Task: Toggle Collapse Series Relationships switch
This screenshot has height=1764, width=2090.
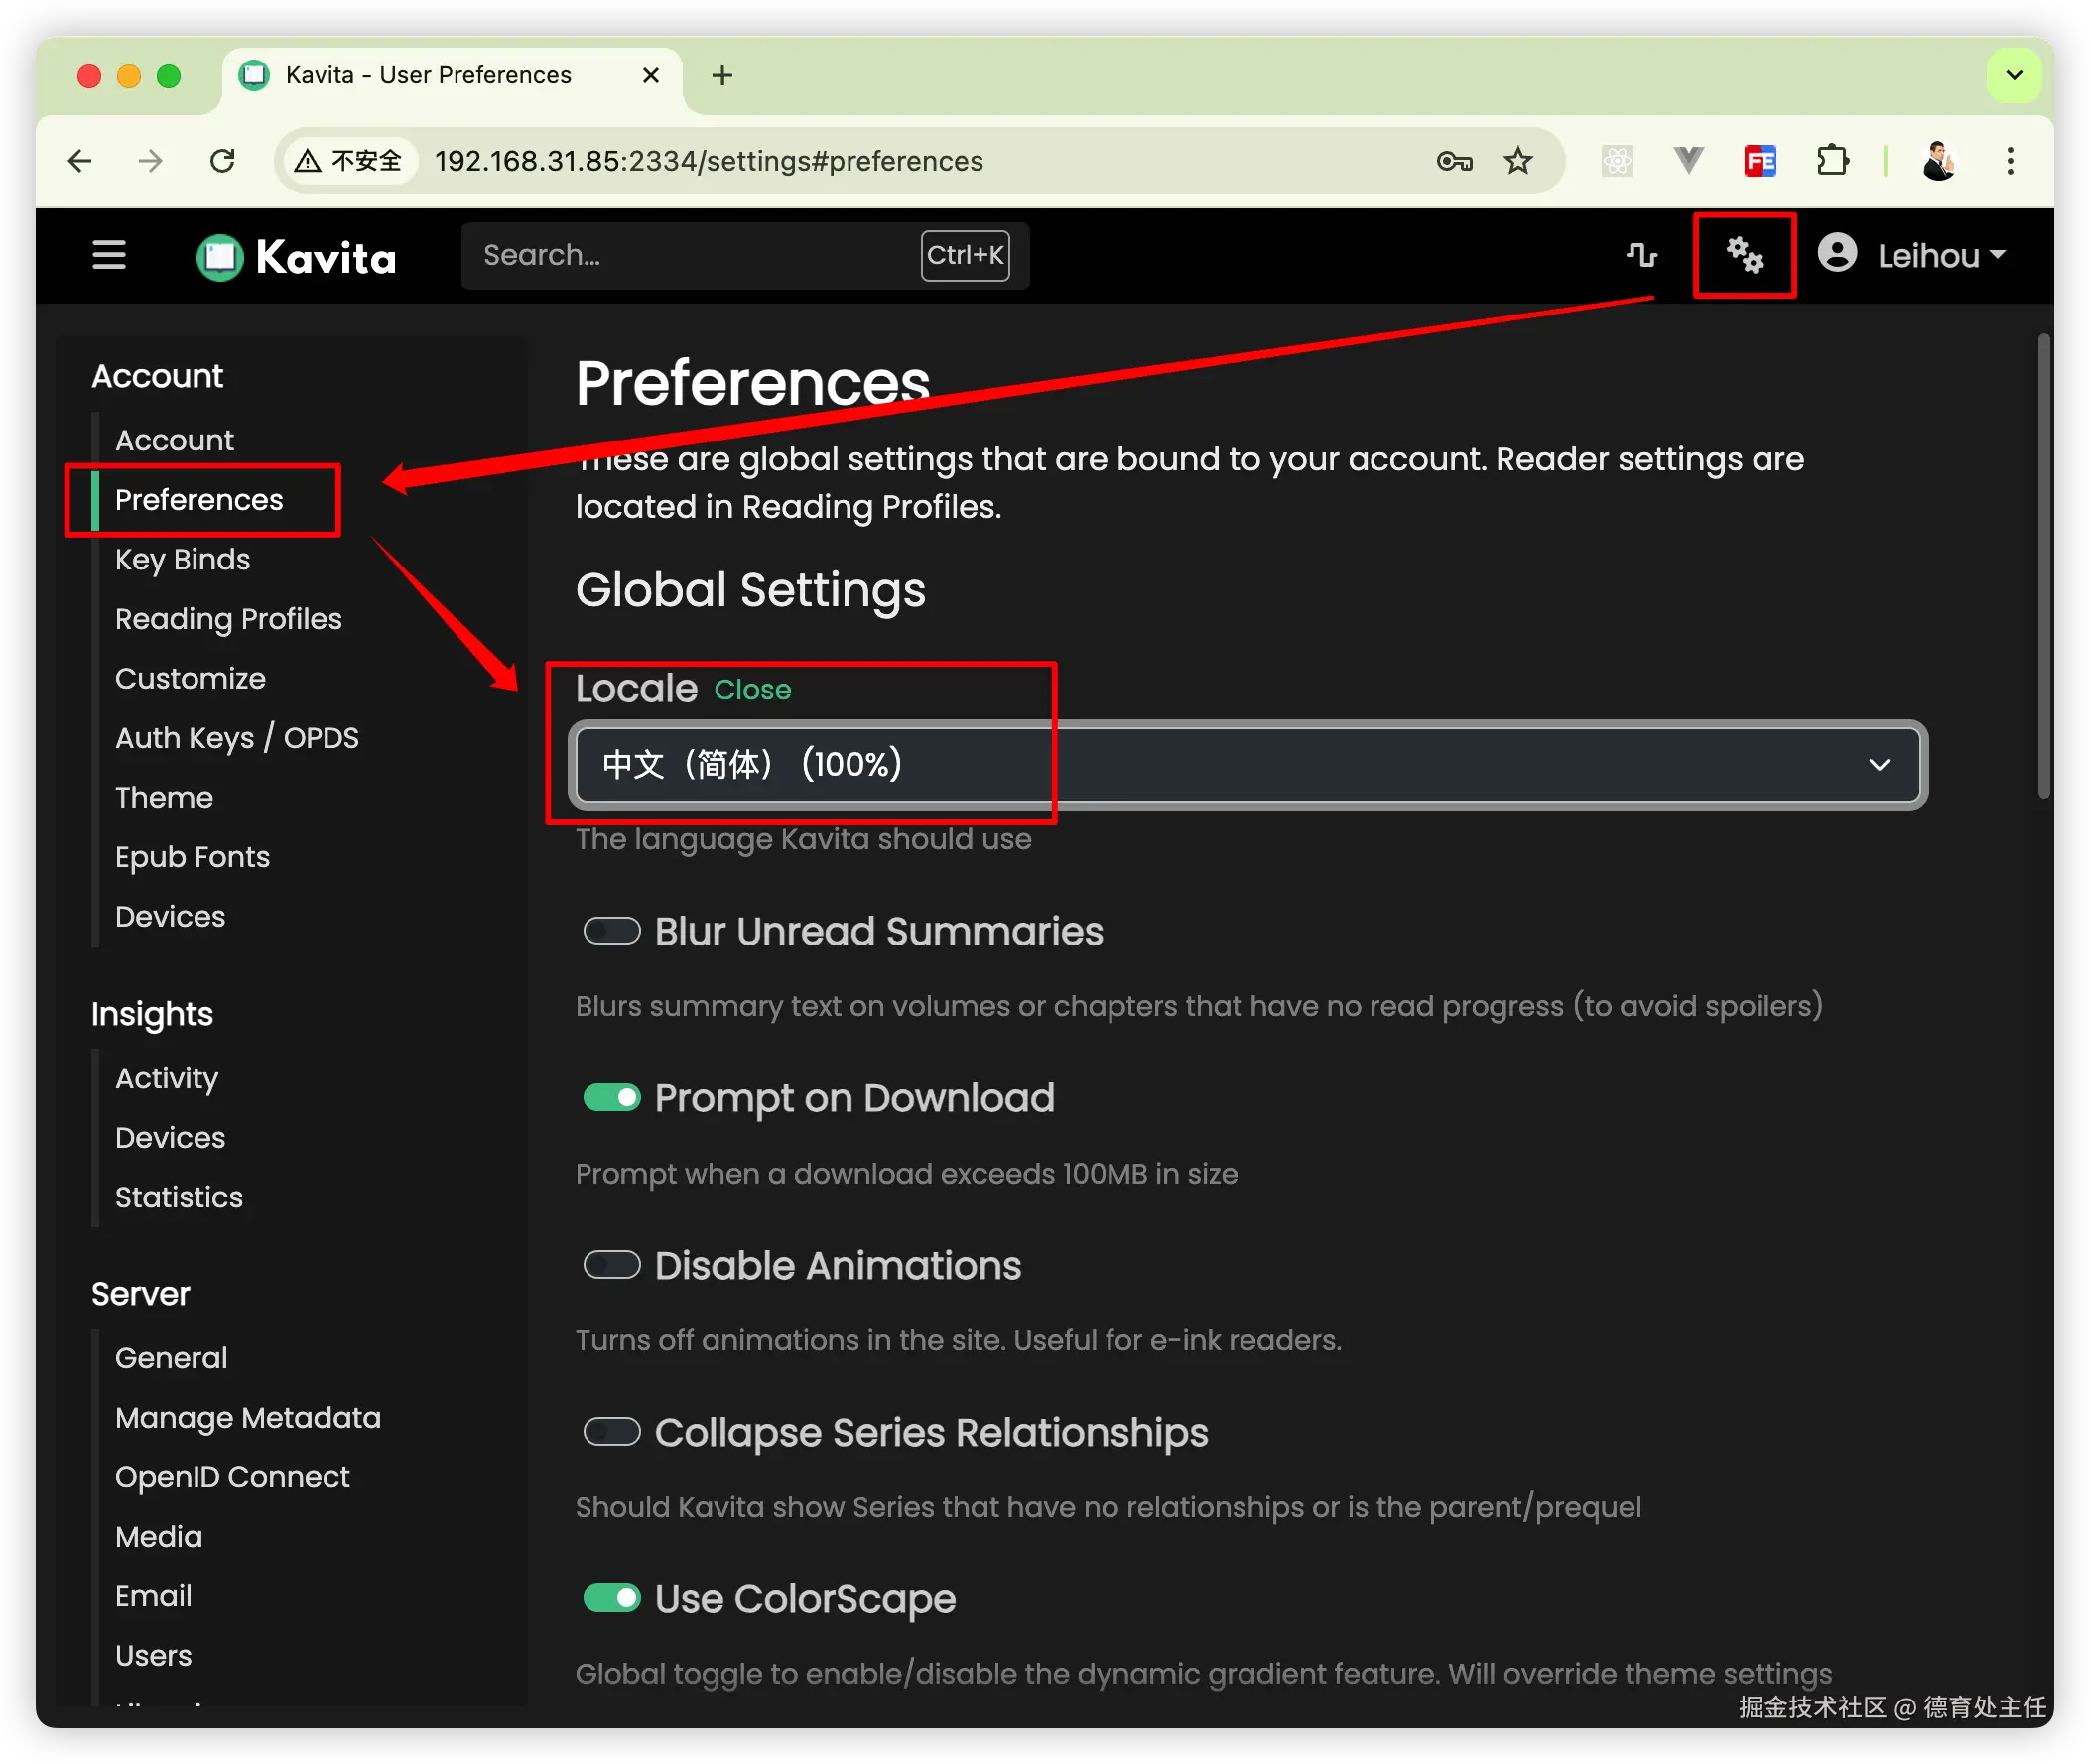Action: click(x=612, y=1432)
